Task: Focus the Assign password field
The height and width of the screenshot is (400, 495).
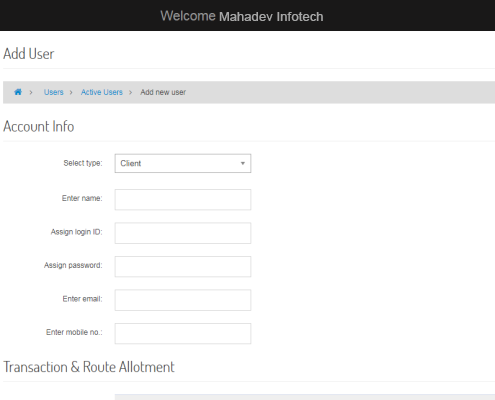Action: 183,266
